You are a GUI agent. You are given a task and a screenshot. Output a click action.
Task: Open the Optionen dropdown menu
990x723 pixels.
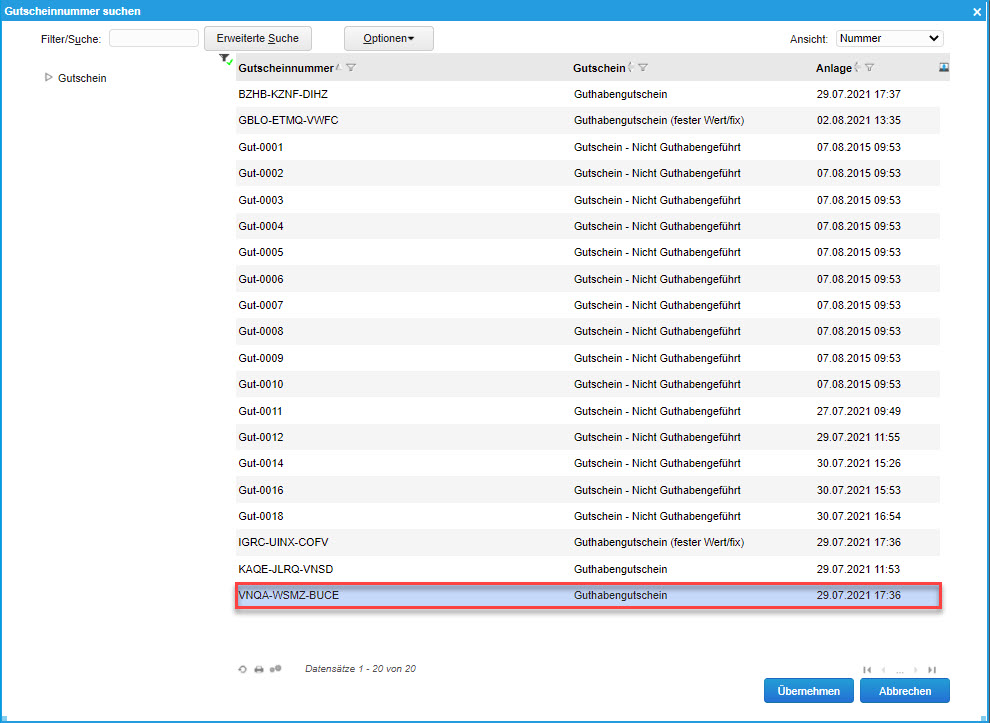389,39
